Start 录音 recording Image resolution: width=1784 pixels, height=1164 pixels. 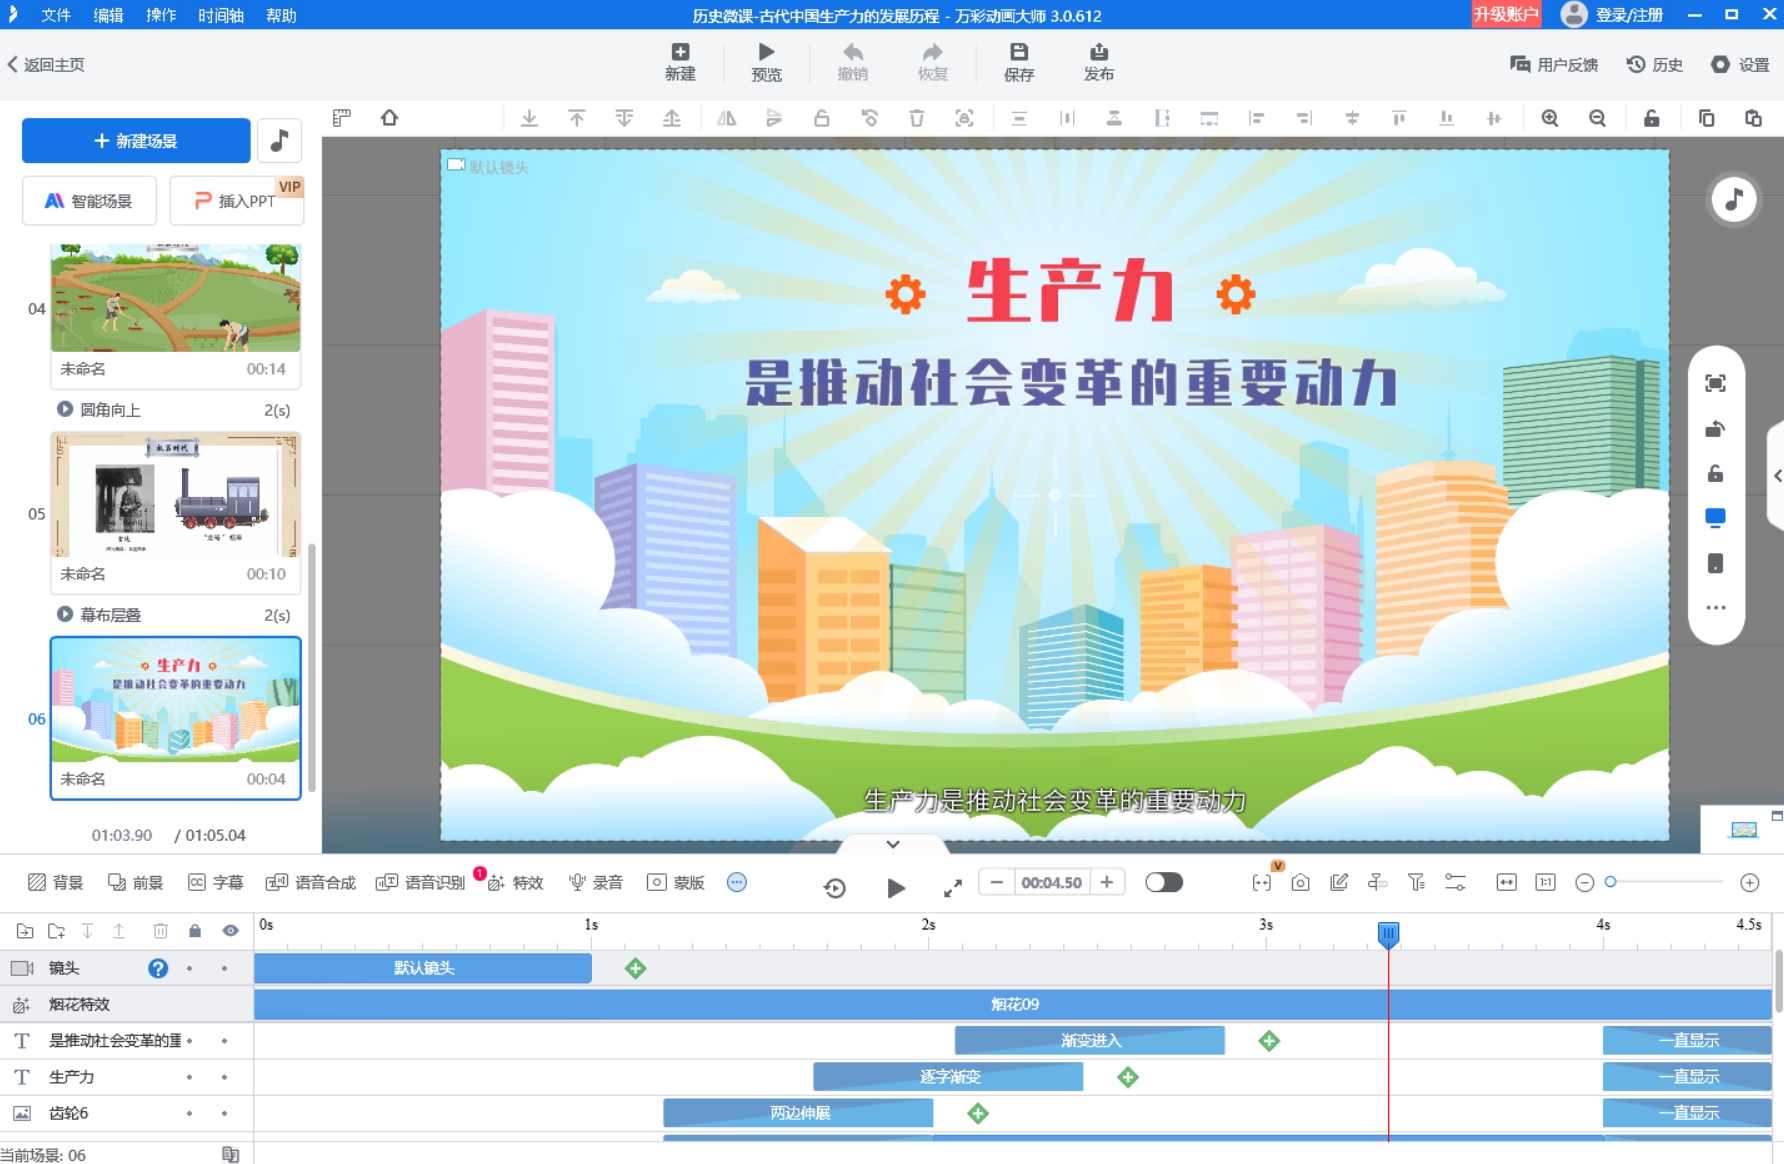coord(596,882)
